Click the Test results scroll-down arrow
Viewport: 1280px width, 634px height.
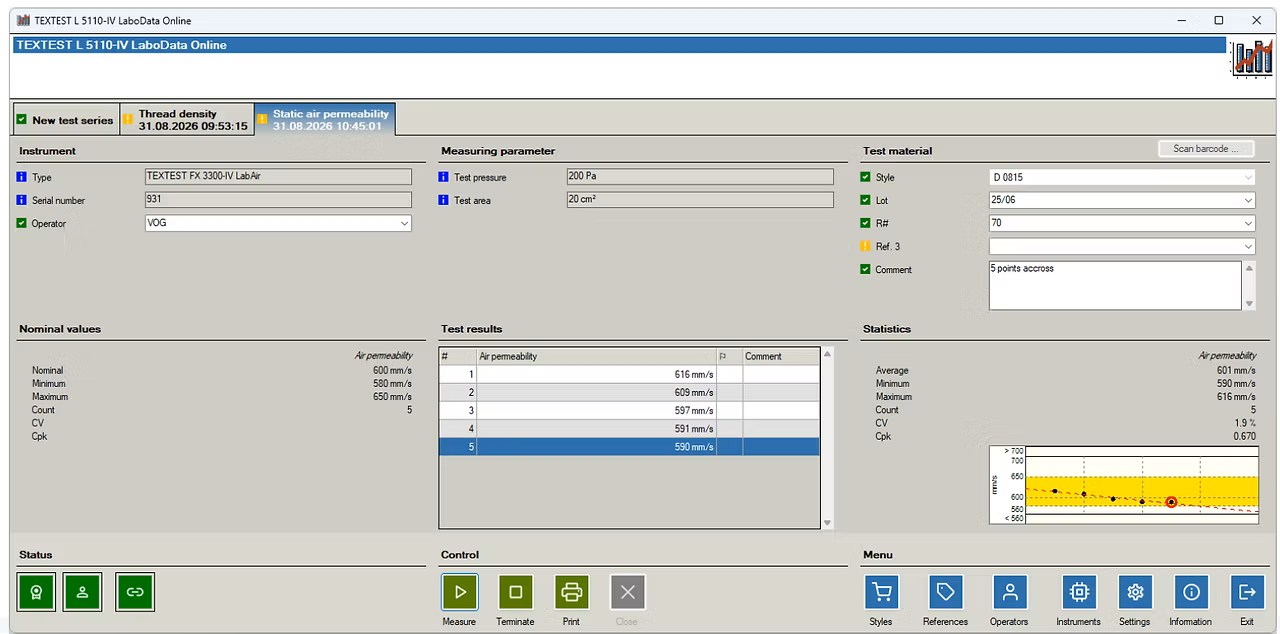coord(827,522)
